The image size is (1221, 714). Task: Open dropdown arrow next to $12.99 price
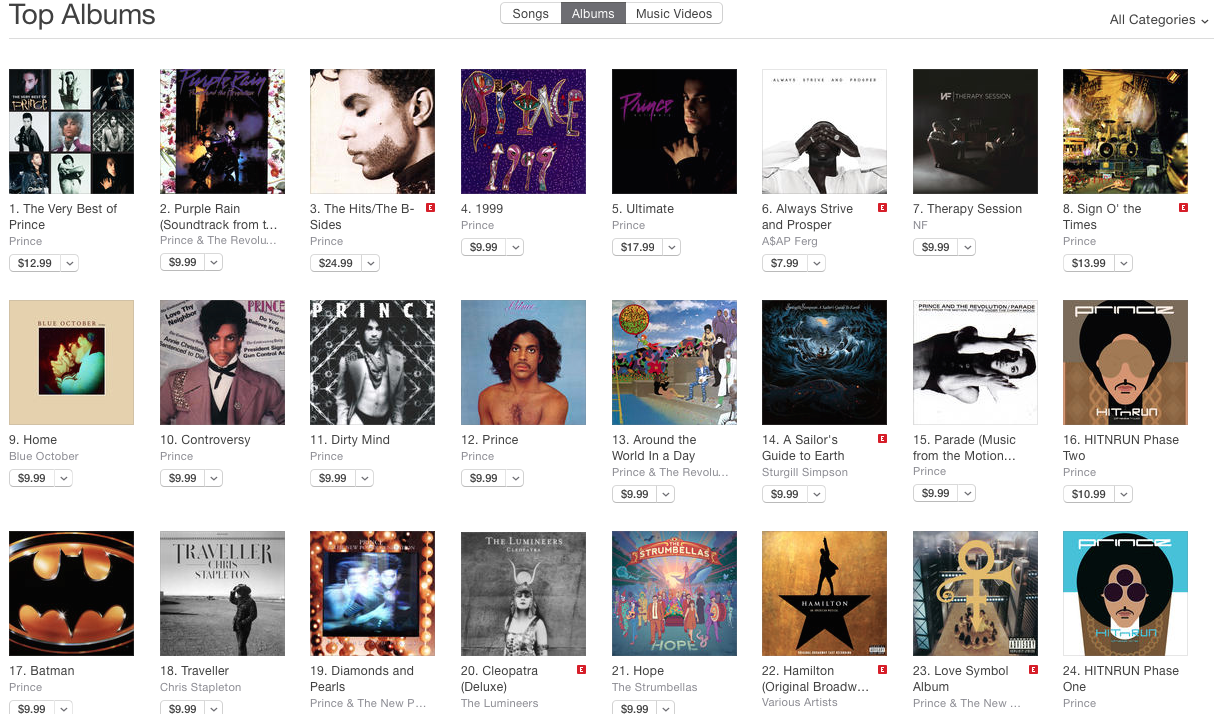[69, 263]
